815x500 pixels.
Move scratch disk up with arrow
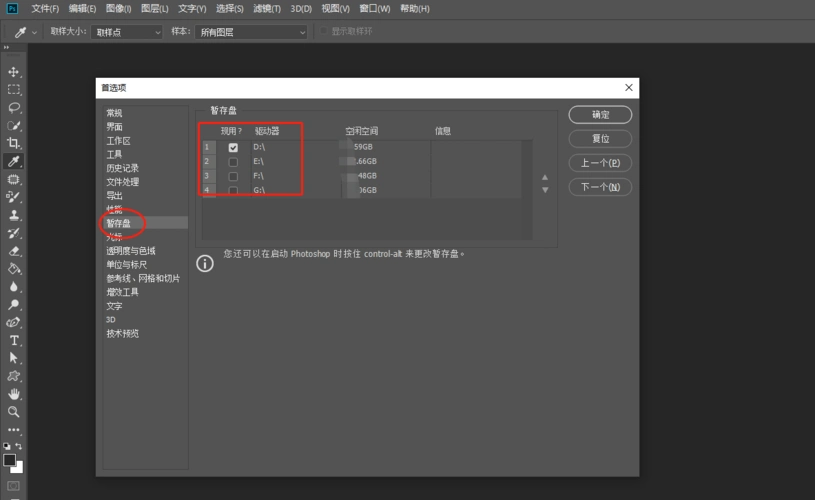point(545,177)
